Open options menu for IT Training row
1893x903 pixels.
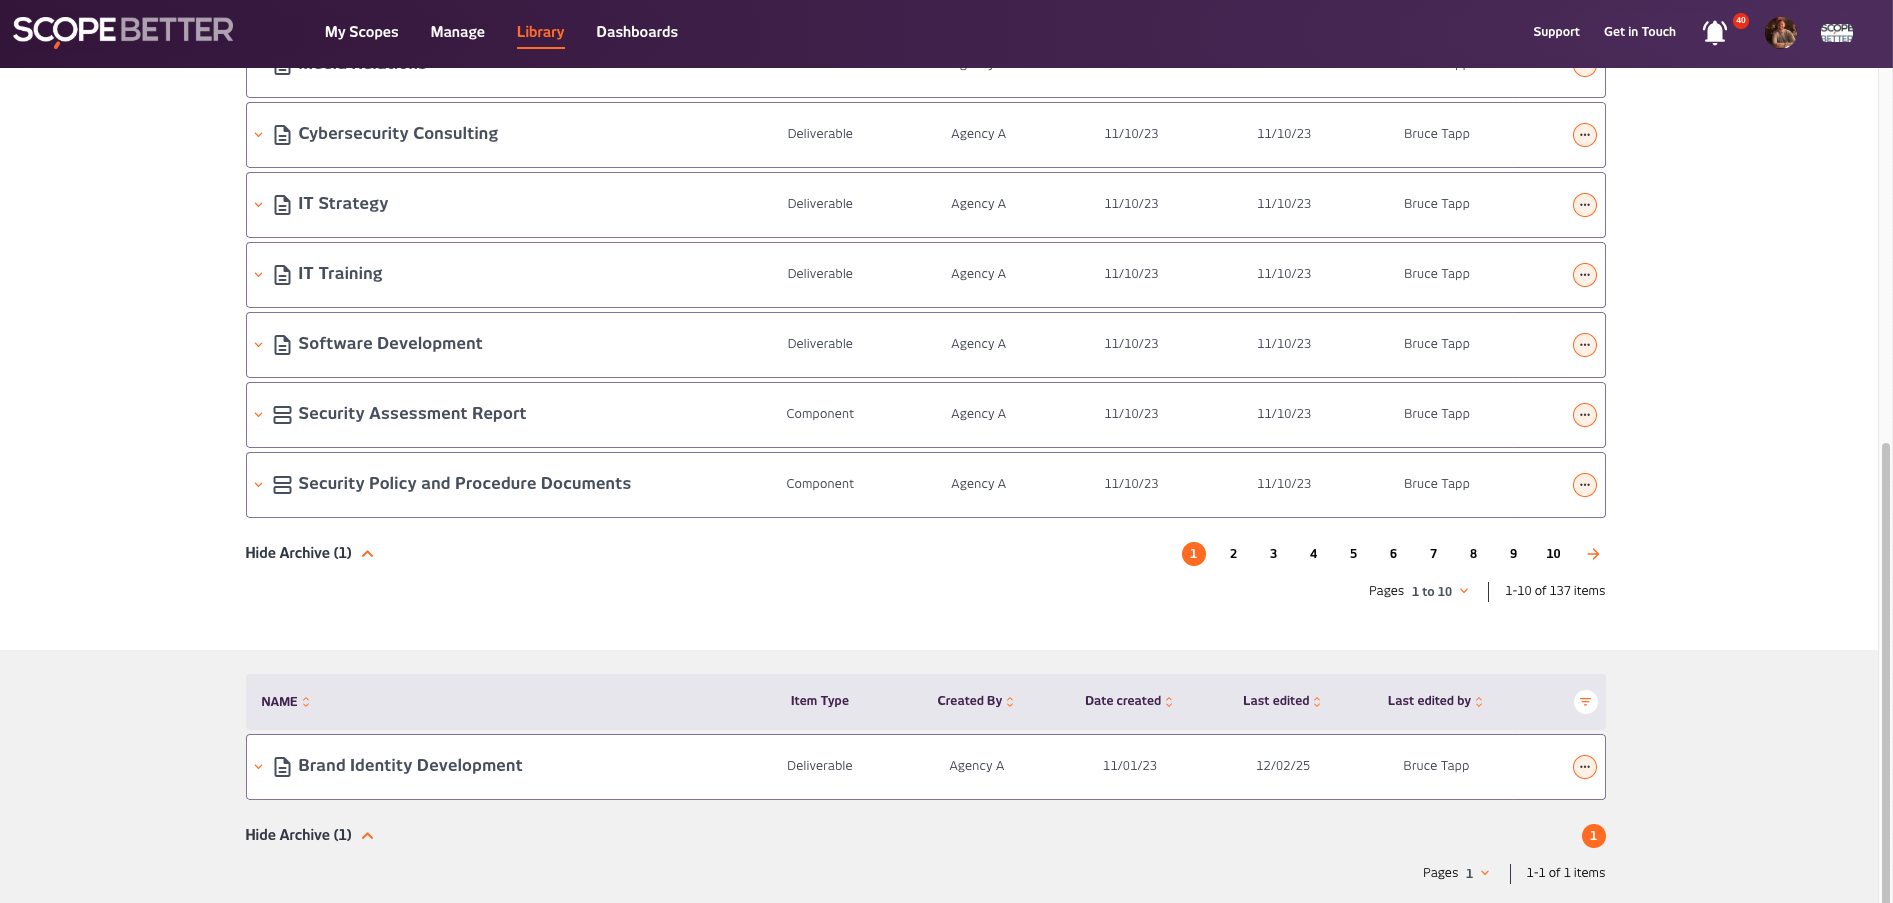coord(1584,275)
